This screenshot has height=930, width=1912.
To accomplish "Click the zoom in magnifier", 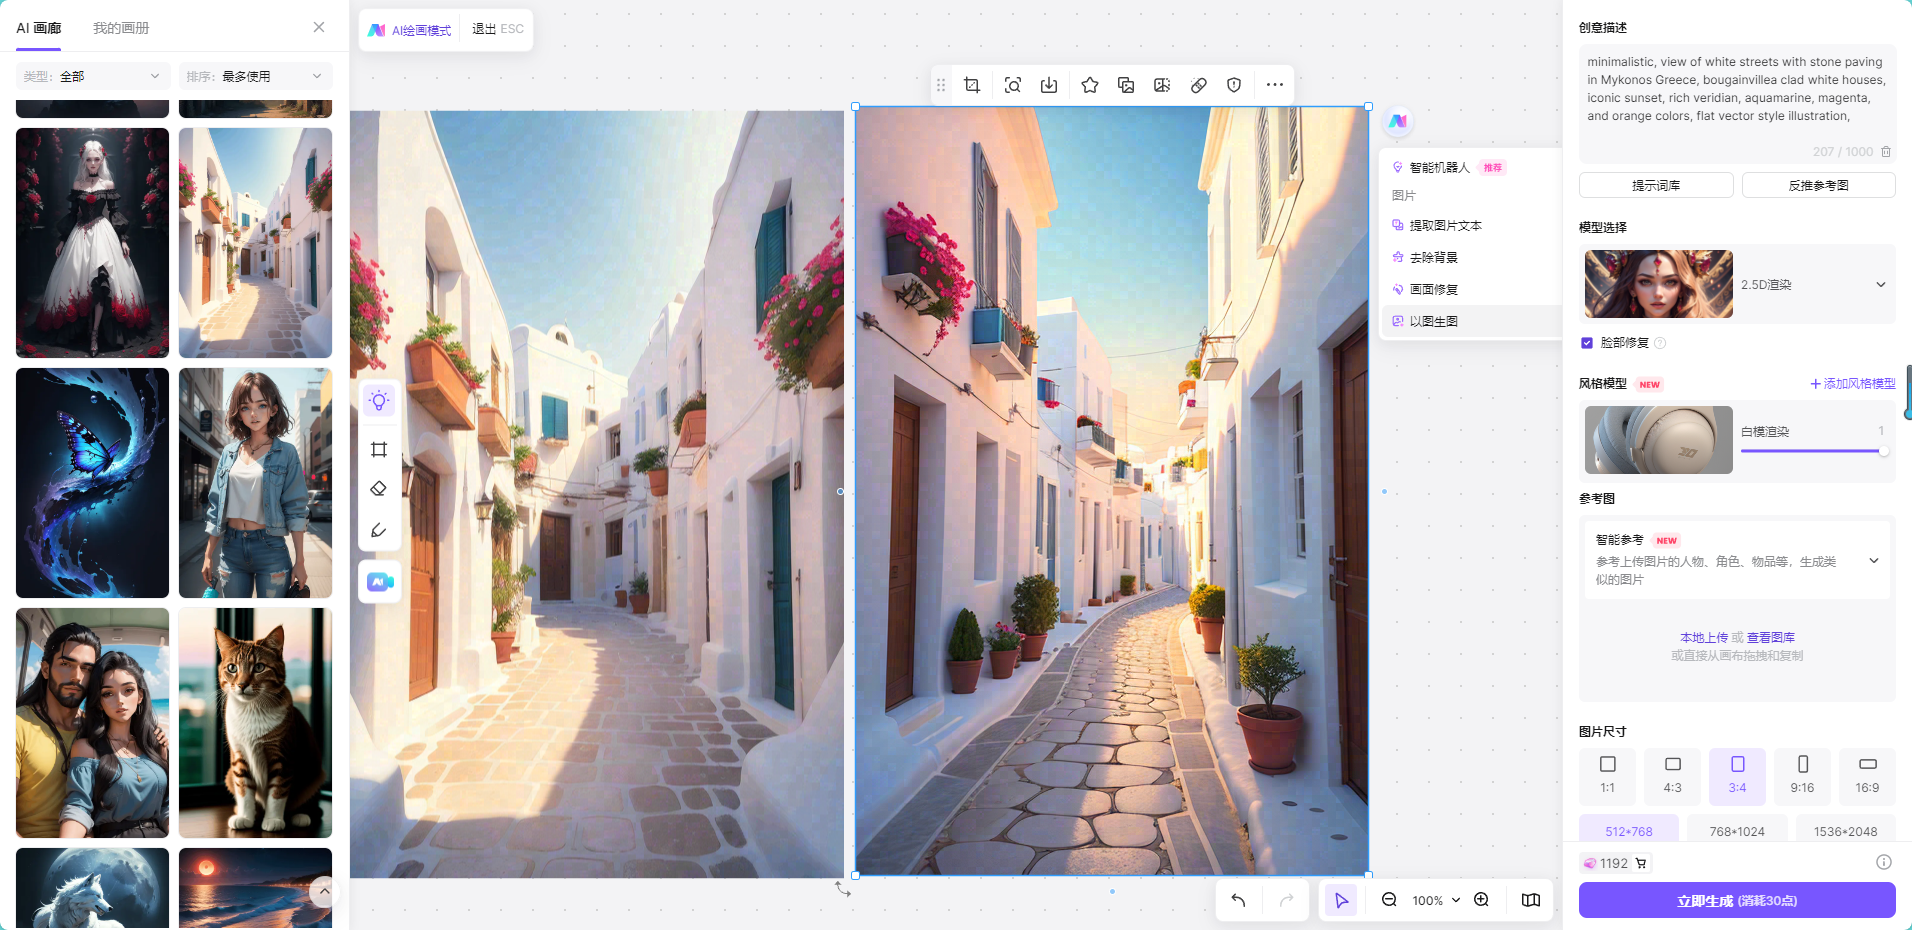I will click(1481, 900).
